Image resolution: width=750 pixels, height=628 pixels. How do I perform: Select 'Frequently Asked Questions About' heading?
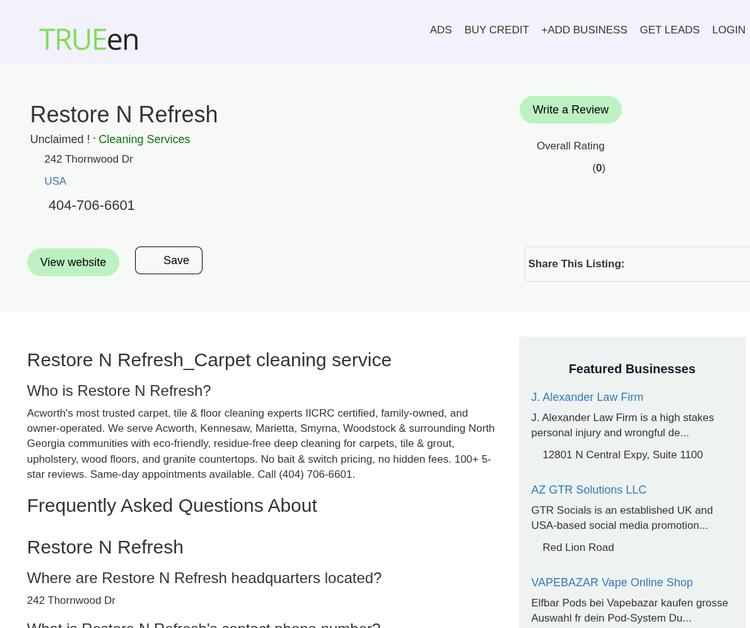pos(172,506)
